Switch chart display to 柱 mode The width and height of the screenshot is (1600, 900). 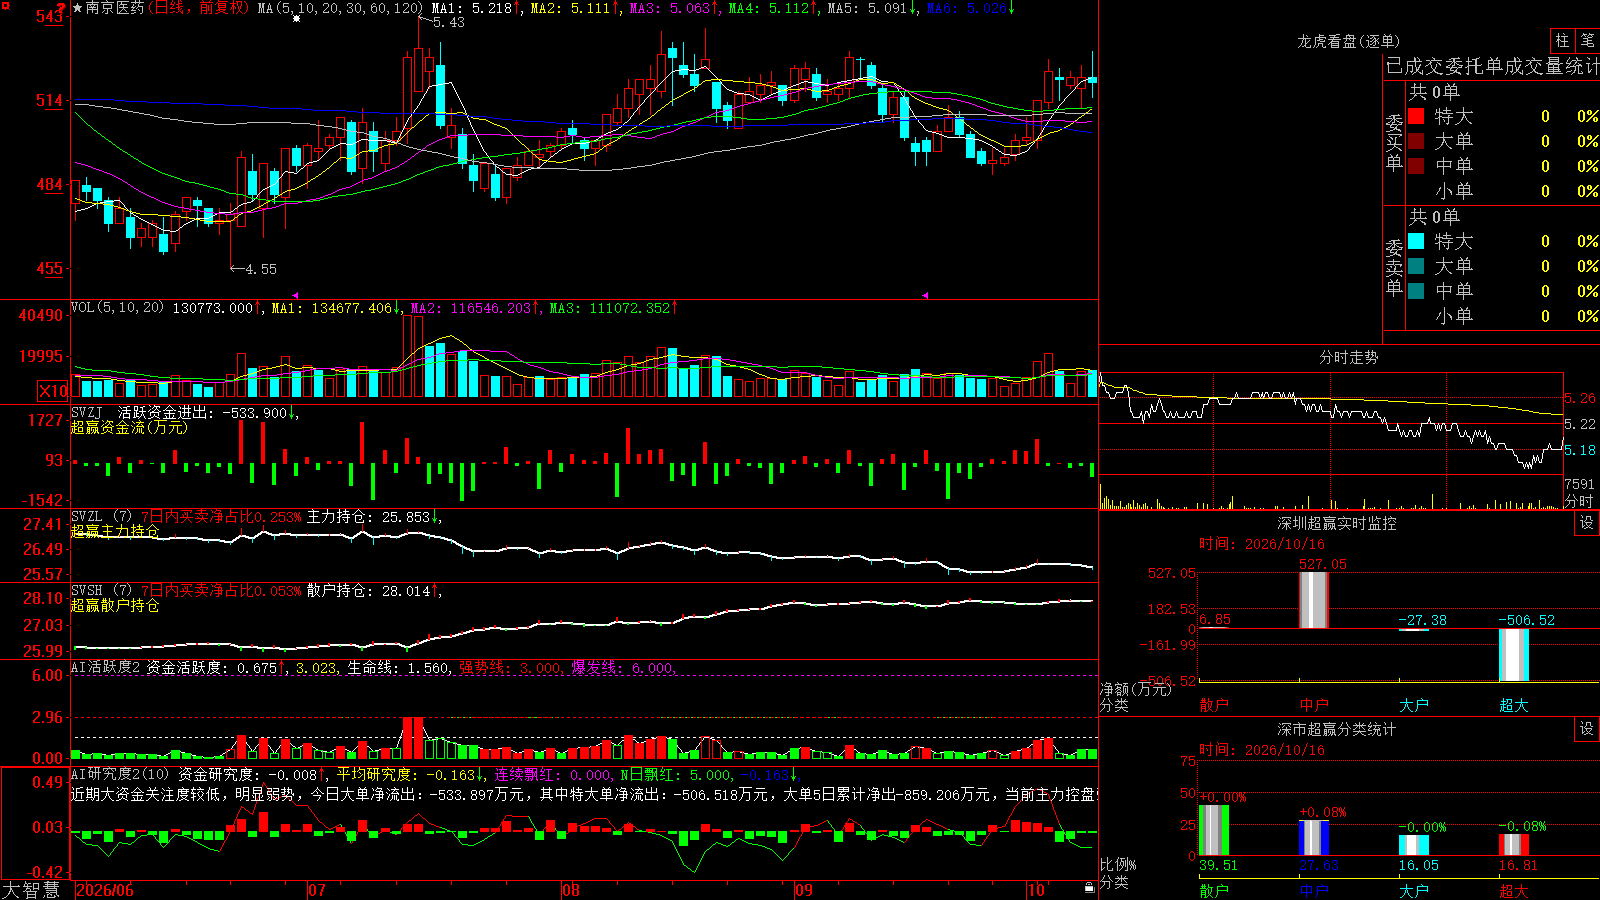[1562, 40]
